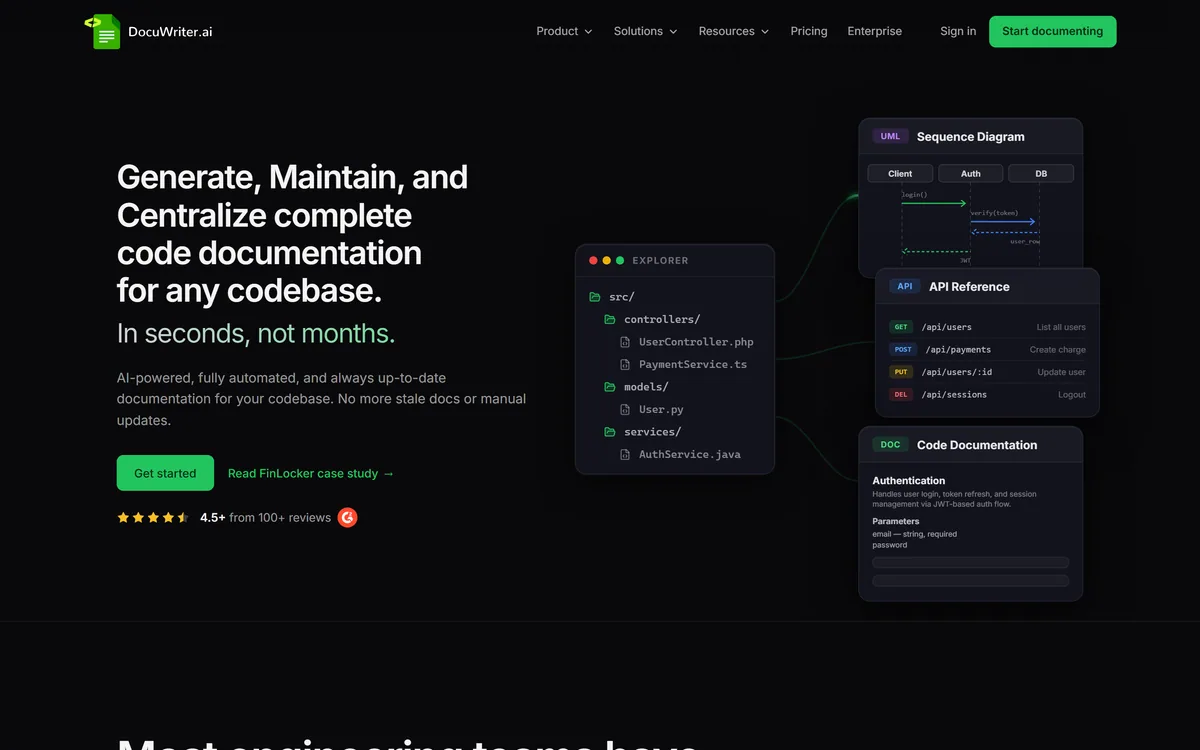Click the Parameters label in Code Documentation

(x=896, y=521)
